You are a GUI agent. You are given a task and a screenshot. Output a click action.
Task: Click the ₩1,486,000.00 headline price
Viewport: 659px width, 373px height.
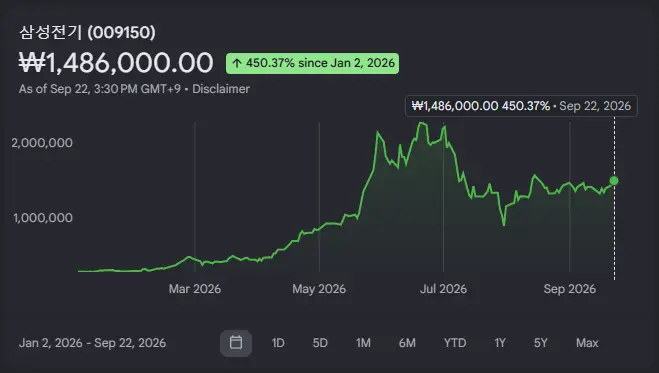[x=116, y=63]
